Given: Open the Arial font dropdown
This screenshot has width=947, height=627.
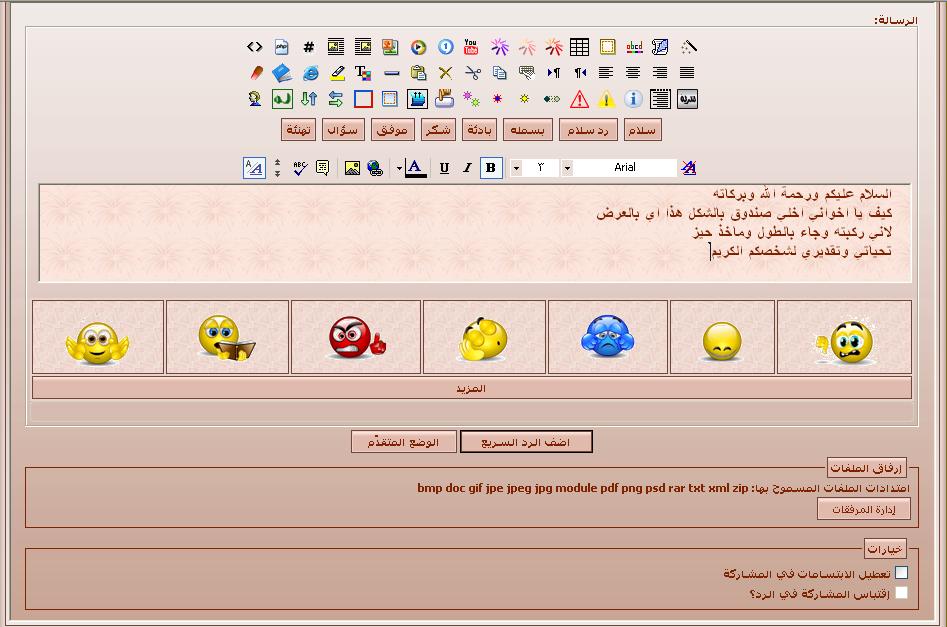Looking at the screenshot, I should click(567, 168).
